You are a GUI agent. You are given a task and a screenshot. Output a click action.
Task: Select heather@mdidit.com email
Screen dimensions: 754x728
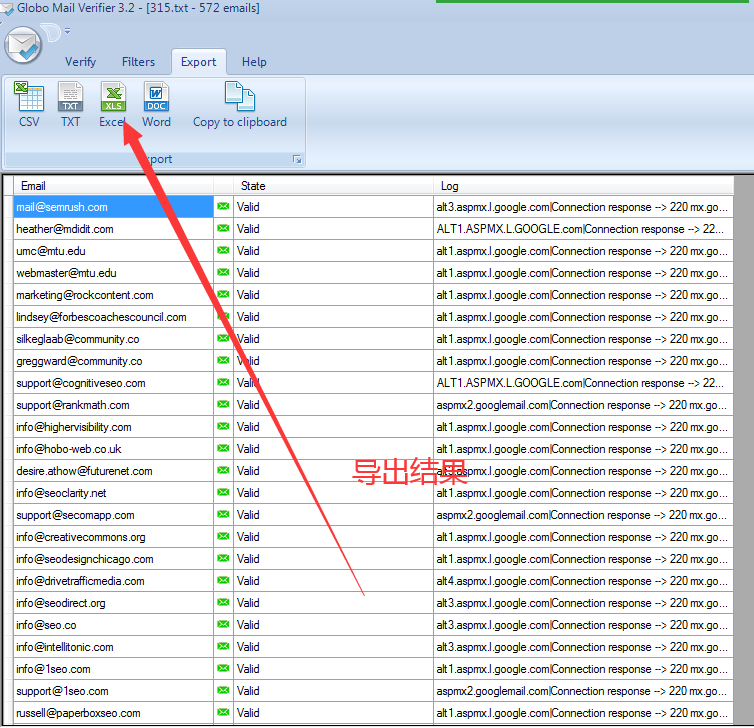[113, 229]
